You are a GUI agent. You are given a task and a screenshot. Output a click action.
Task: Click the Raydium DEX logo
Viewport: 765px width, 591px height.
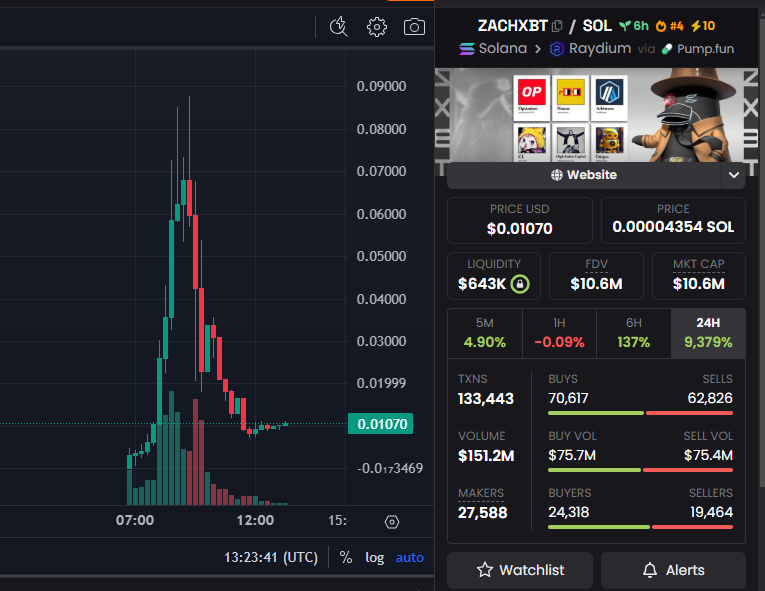click(x=557, y=49)
